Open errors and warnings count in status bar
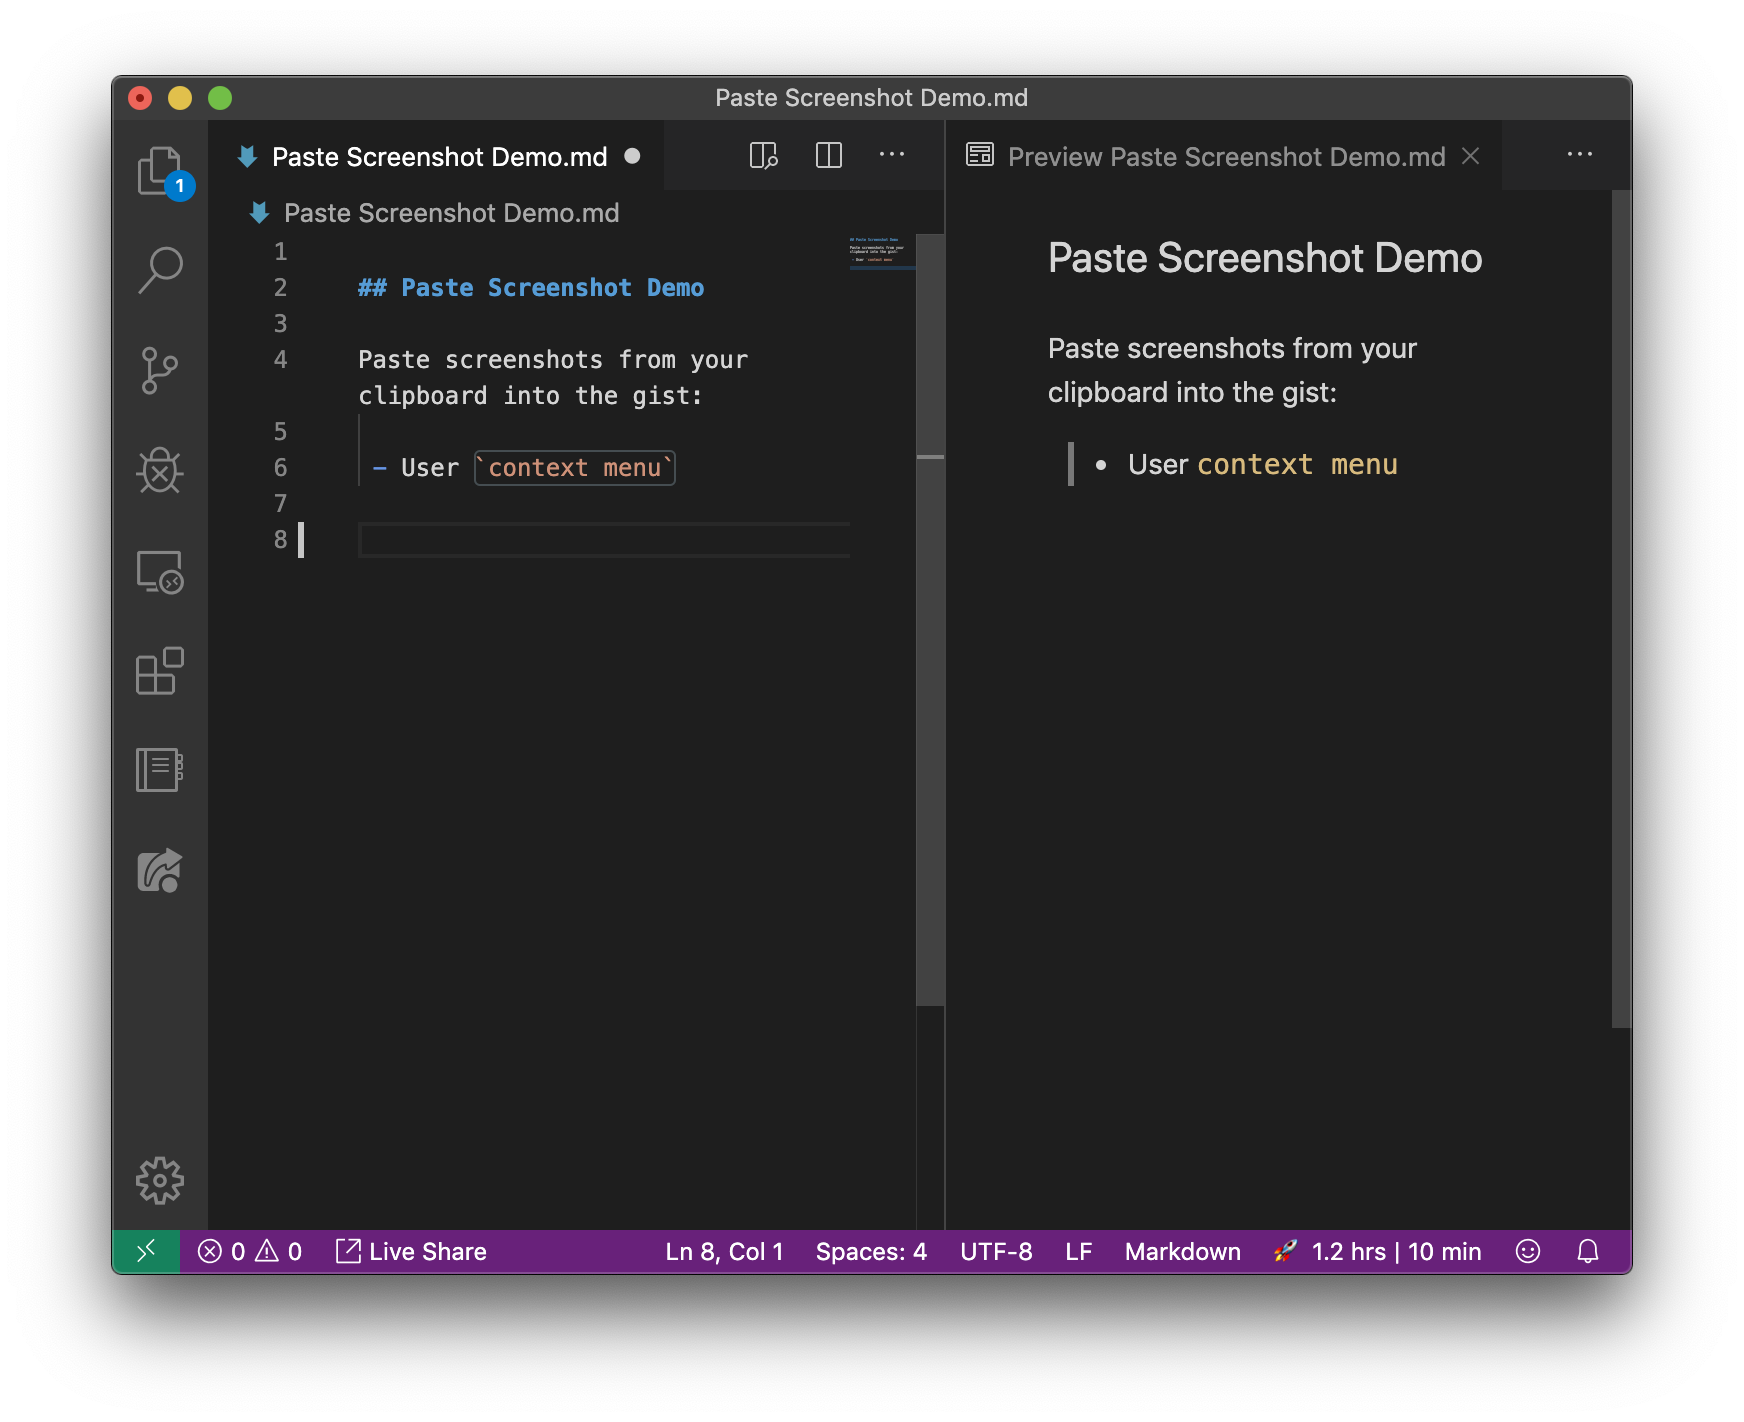This screenshot has width=1744, height=1422. pos(250,1252)
